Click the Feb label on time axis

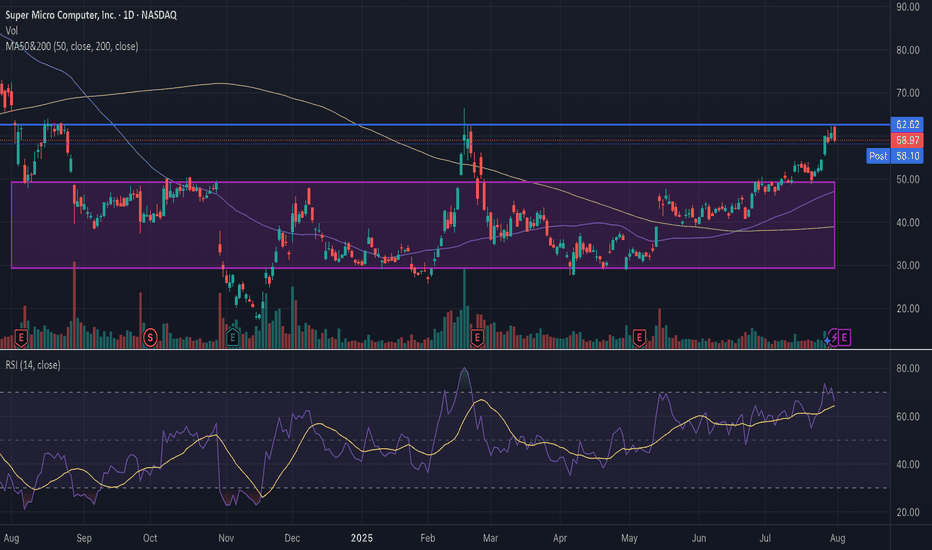(427, 538)
